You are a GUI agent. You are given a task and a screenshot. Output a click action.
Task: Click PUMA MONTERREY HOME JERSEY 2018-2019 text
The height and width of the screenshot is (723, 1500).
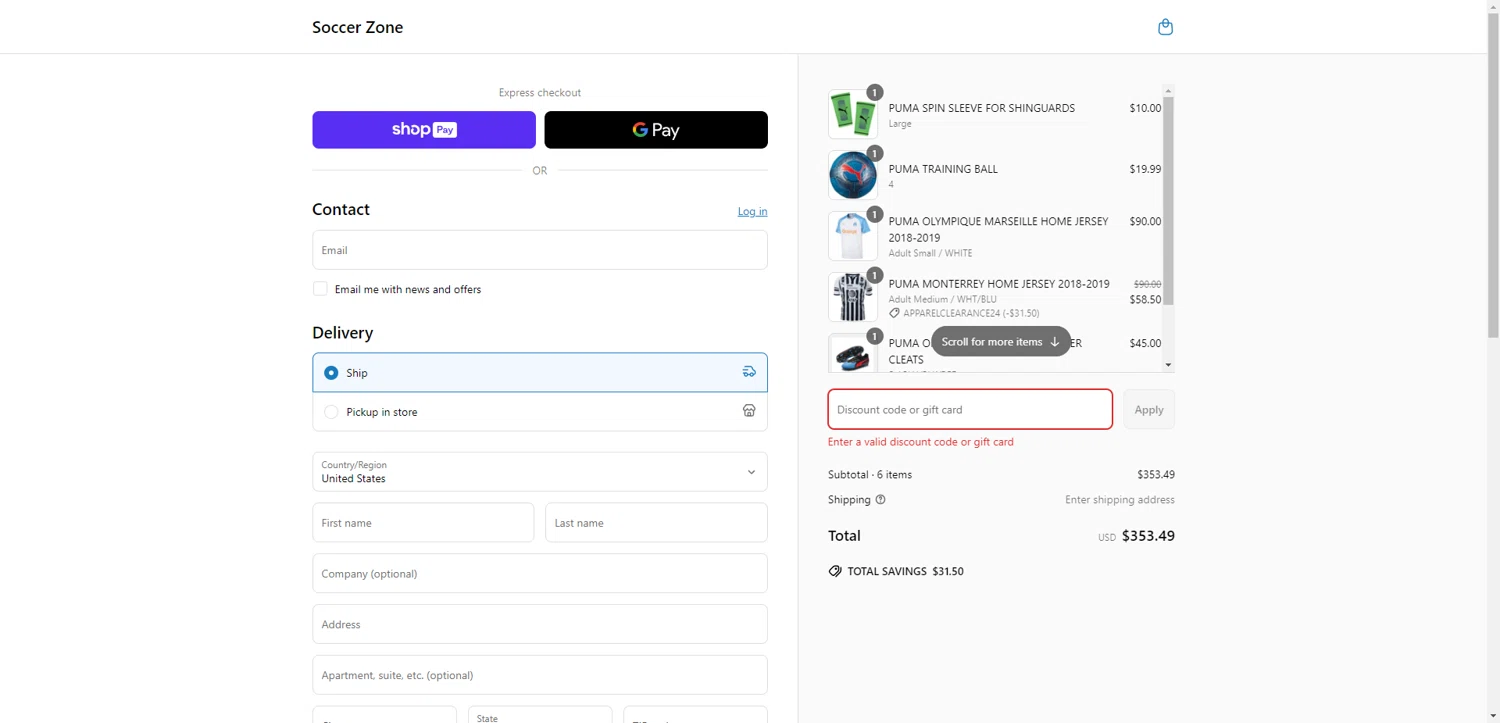999,284
